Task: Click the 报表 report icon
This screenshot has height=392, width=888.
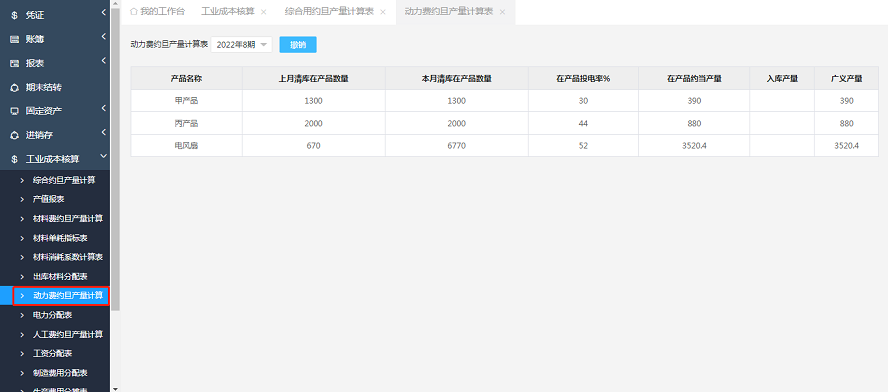Action: [15, 63]
